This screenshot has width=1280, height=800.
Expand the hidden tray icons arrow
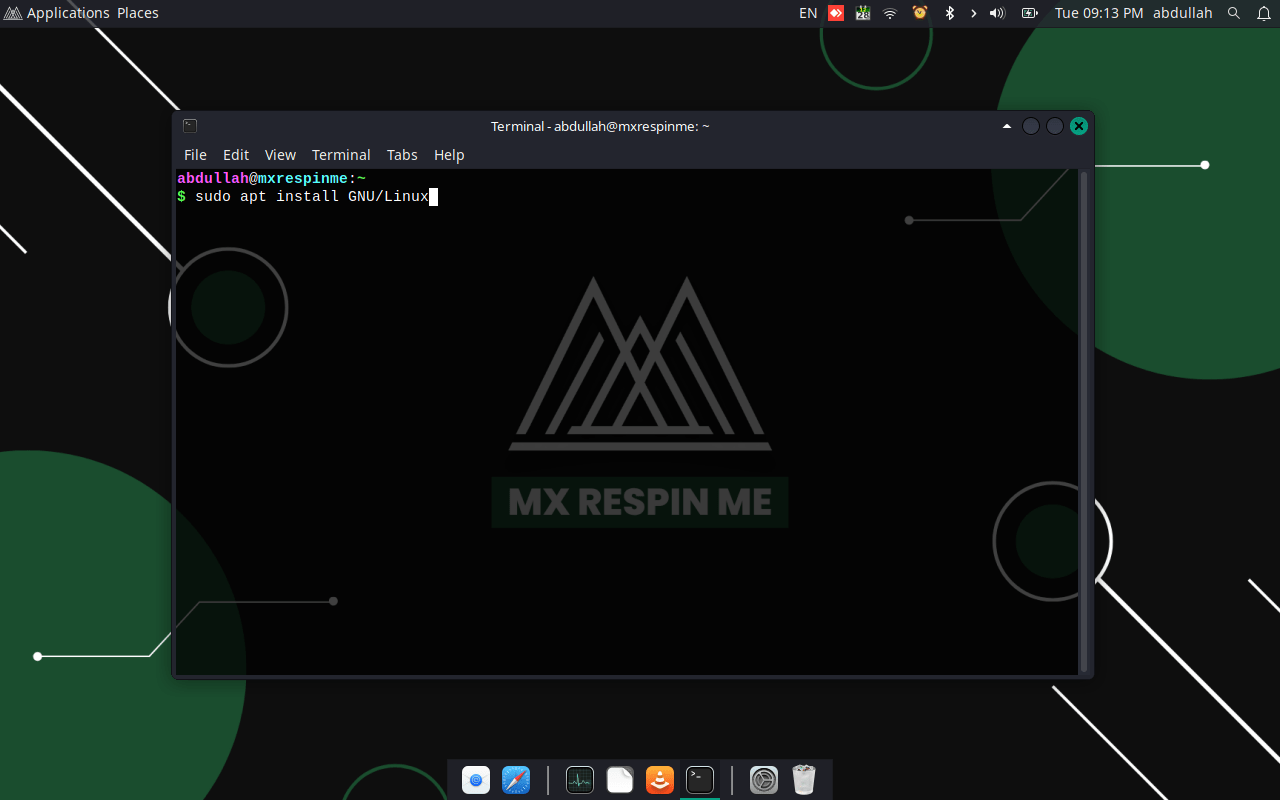973,13
